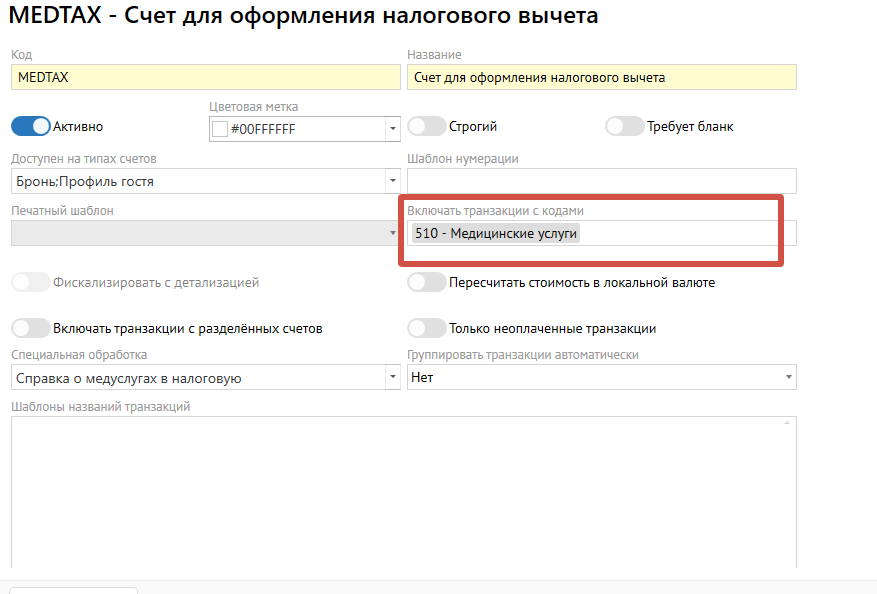Toggle Фискализировать с детализацией switch

(x=30, y=283)
